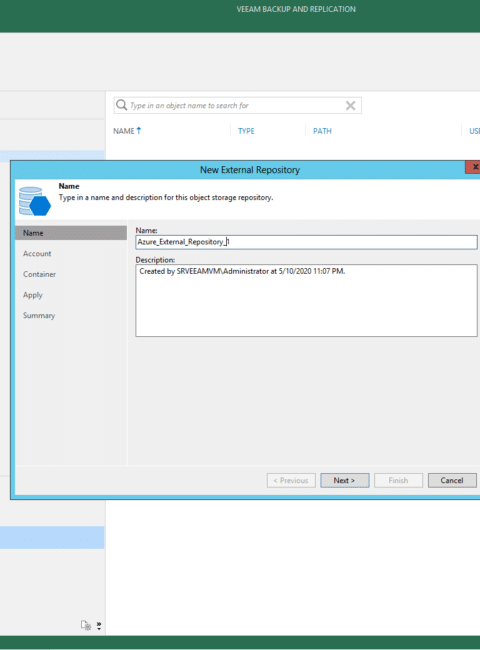Click the disabled Finish button
Screen dimensions: 480x650
pyautogui.click(x=398, y=480)
